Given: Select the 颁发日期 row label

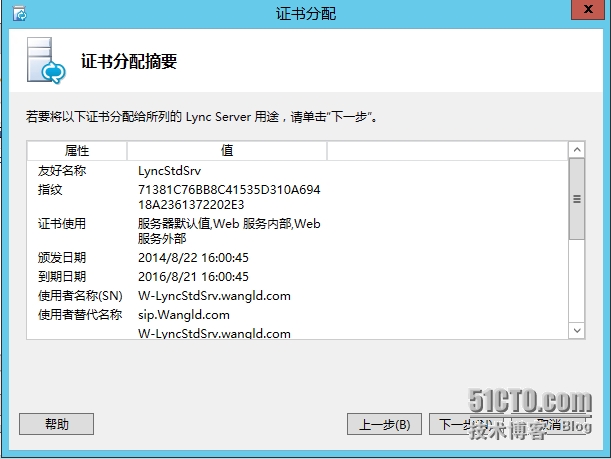Looking at the screenshot, I should [x=62, y=258].
